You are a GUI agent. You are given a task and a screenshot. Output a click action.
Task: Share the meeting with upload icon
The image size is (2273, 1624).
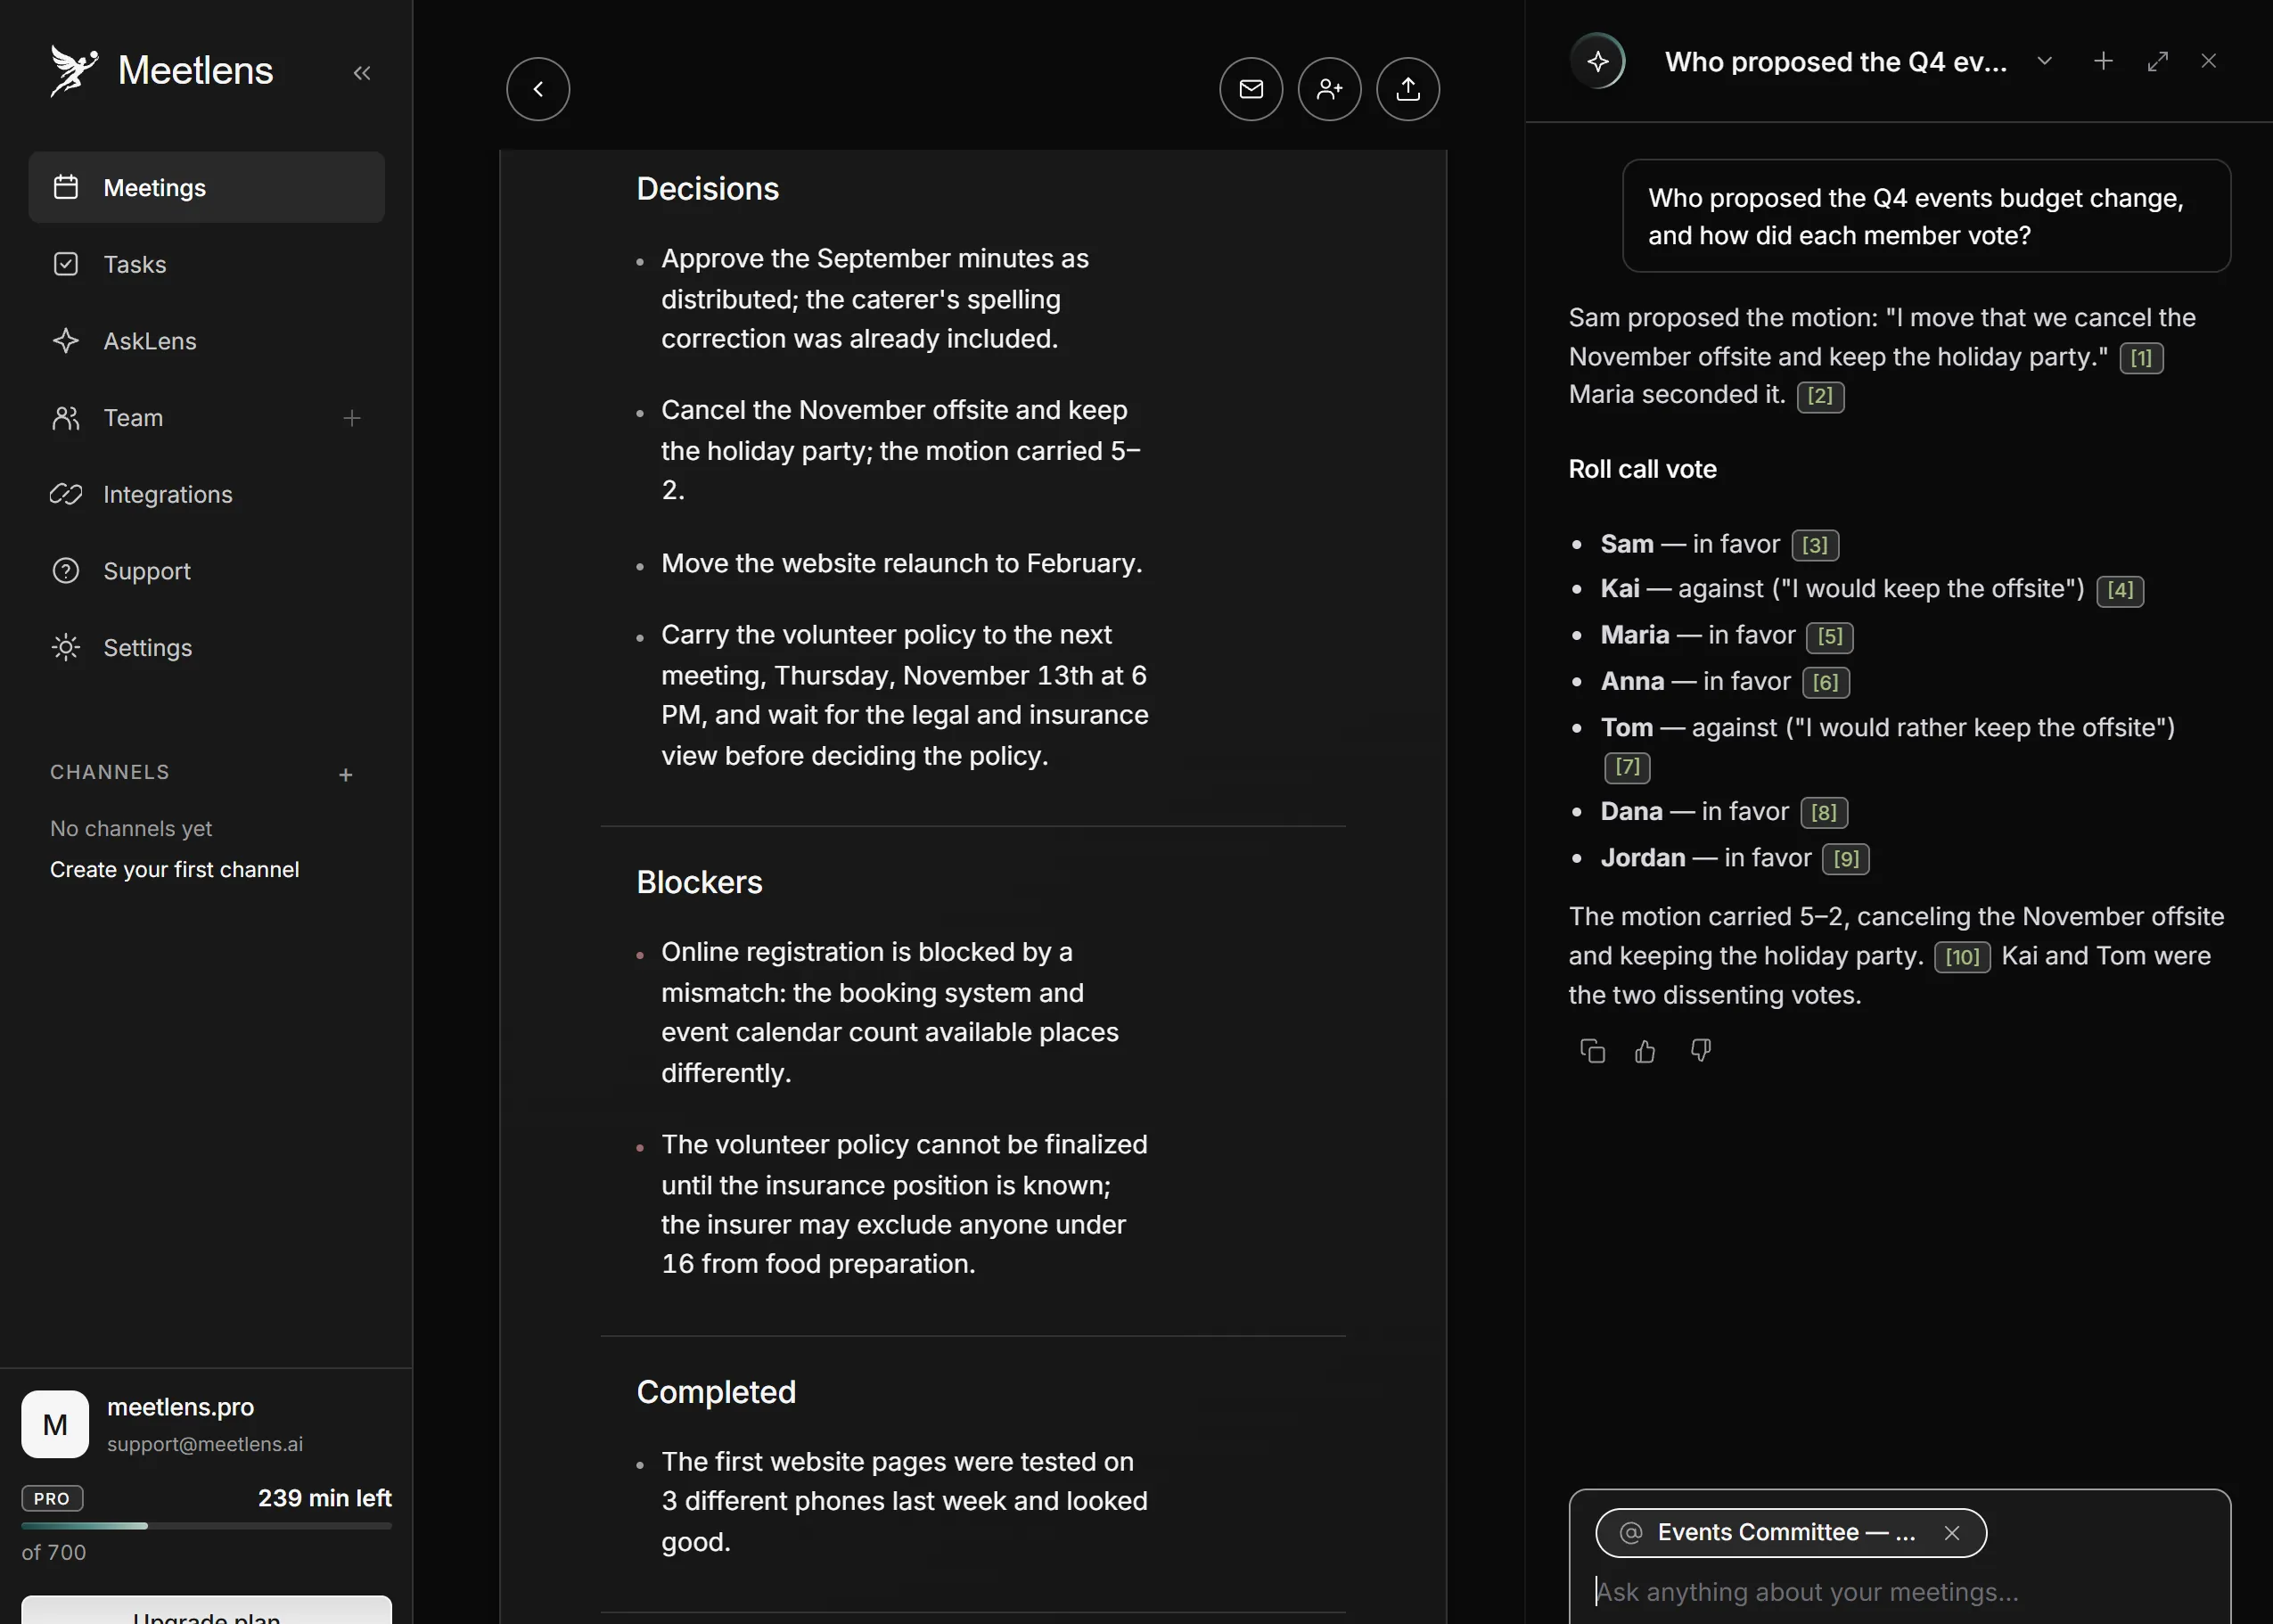[x=1408, y=89]
